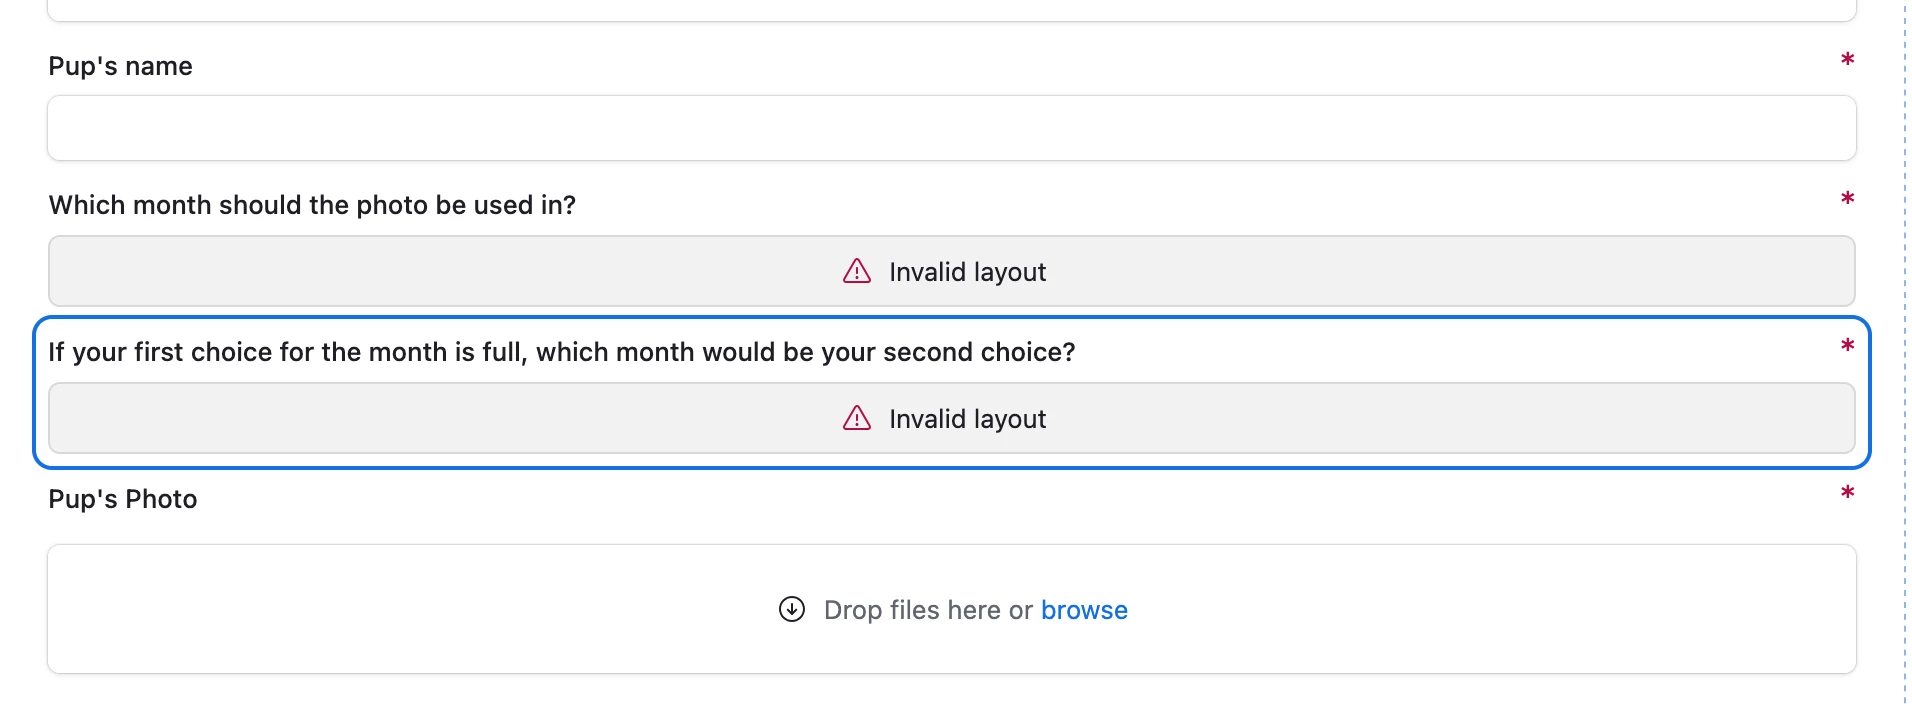The height and width of the screenshot is (704, 1912).
Task: Click 'Invalid layout' text under second choice question
Action: click(x=967, y=419)
